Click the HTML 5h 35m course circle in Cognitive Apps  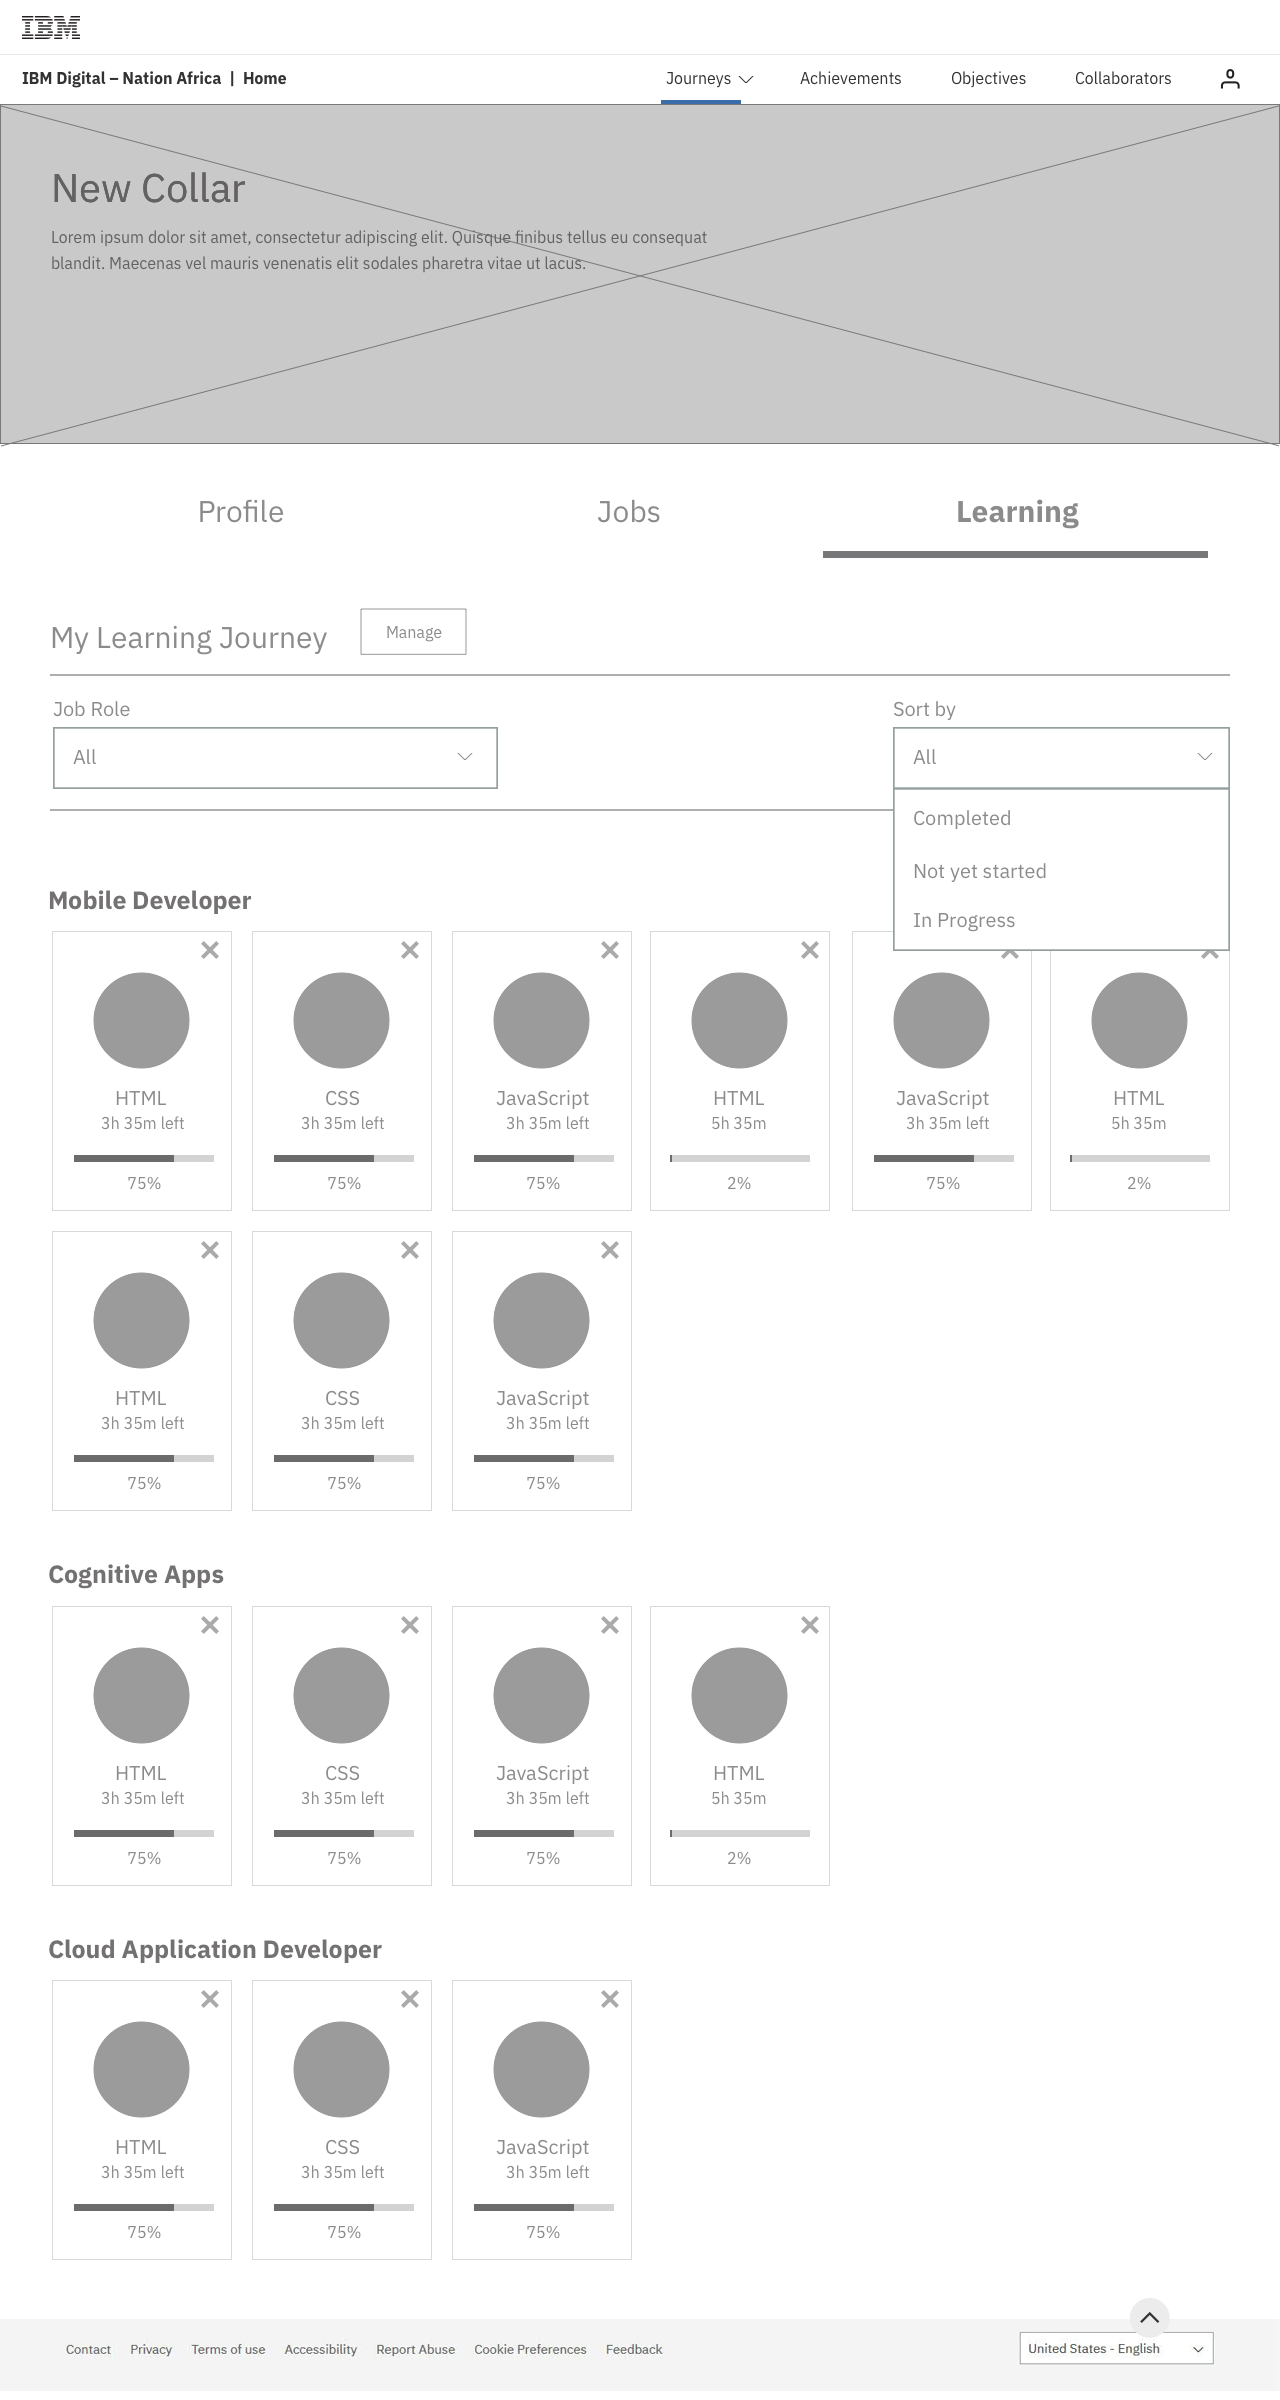point(739,1695)
